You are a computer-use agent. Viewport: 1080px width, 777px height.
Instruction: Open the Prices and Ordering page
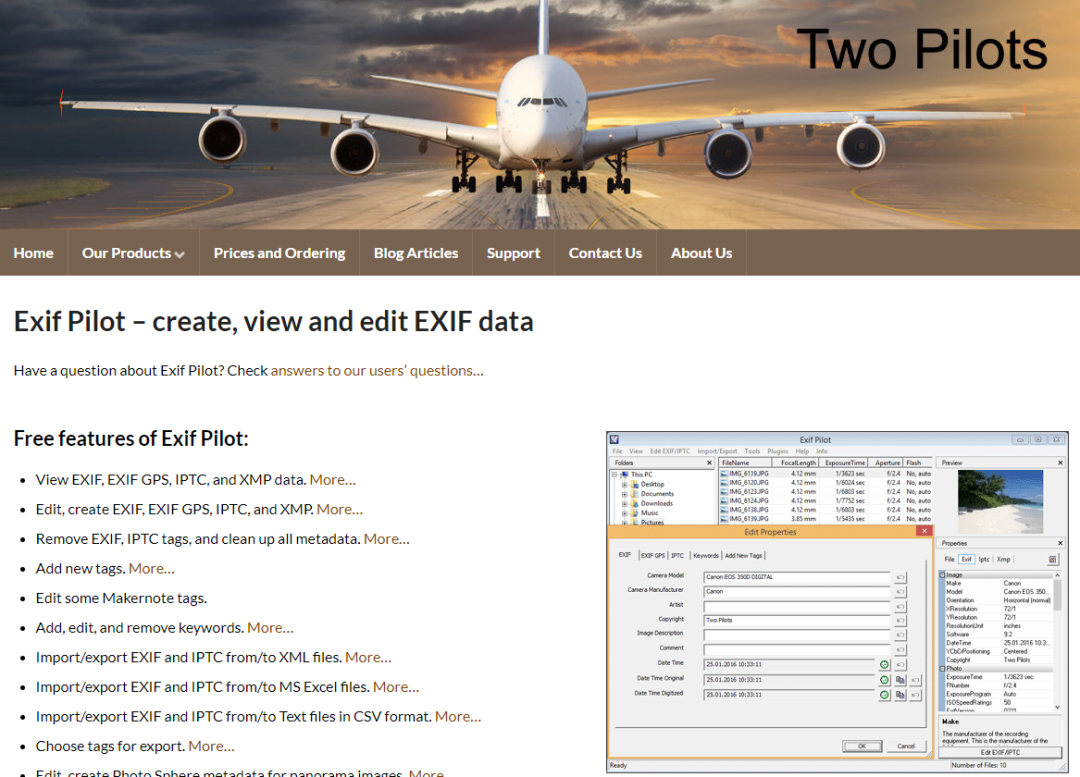click(x=280, y=253)
